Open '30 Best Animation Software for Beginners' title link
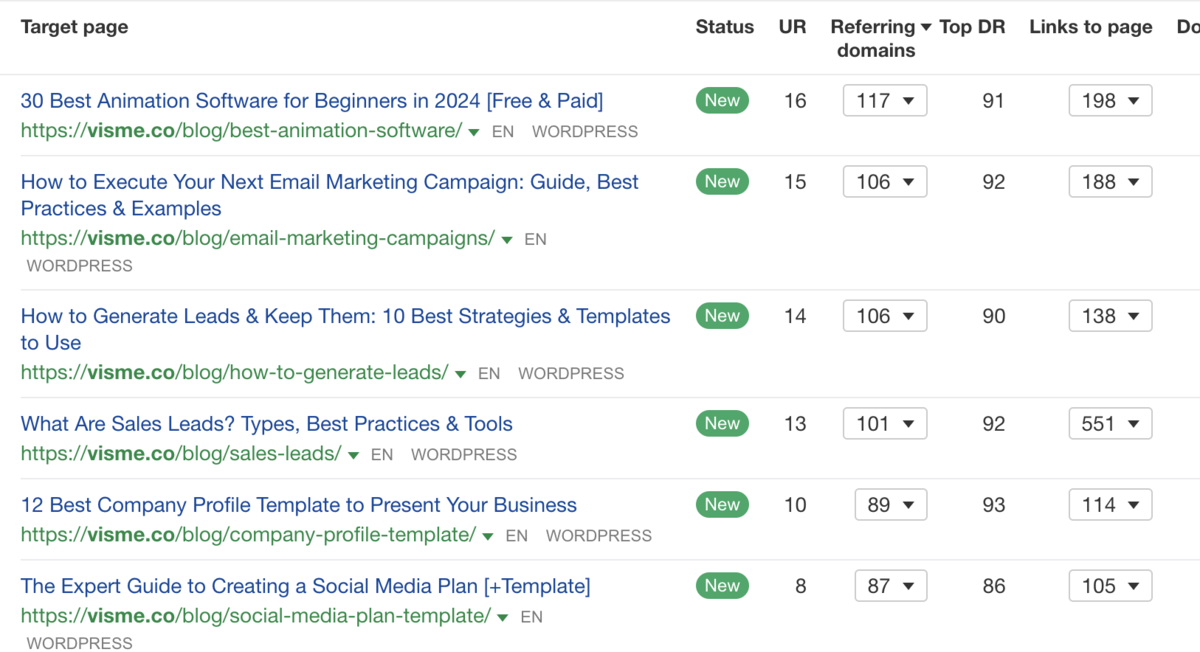The image size is (1200, 652). [x=312, y=101]
